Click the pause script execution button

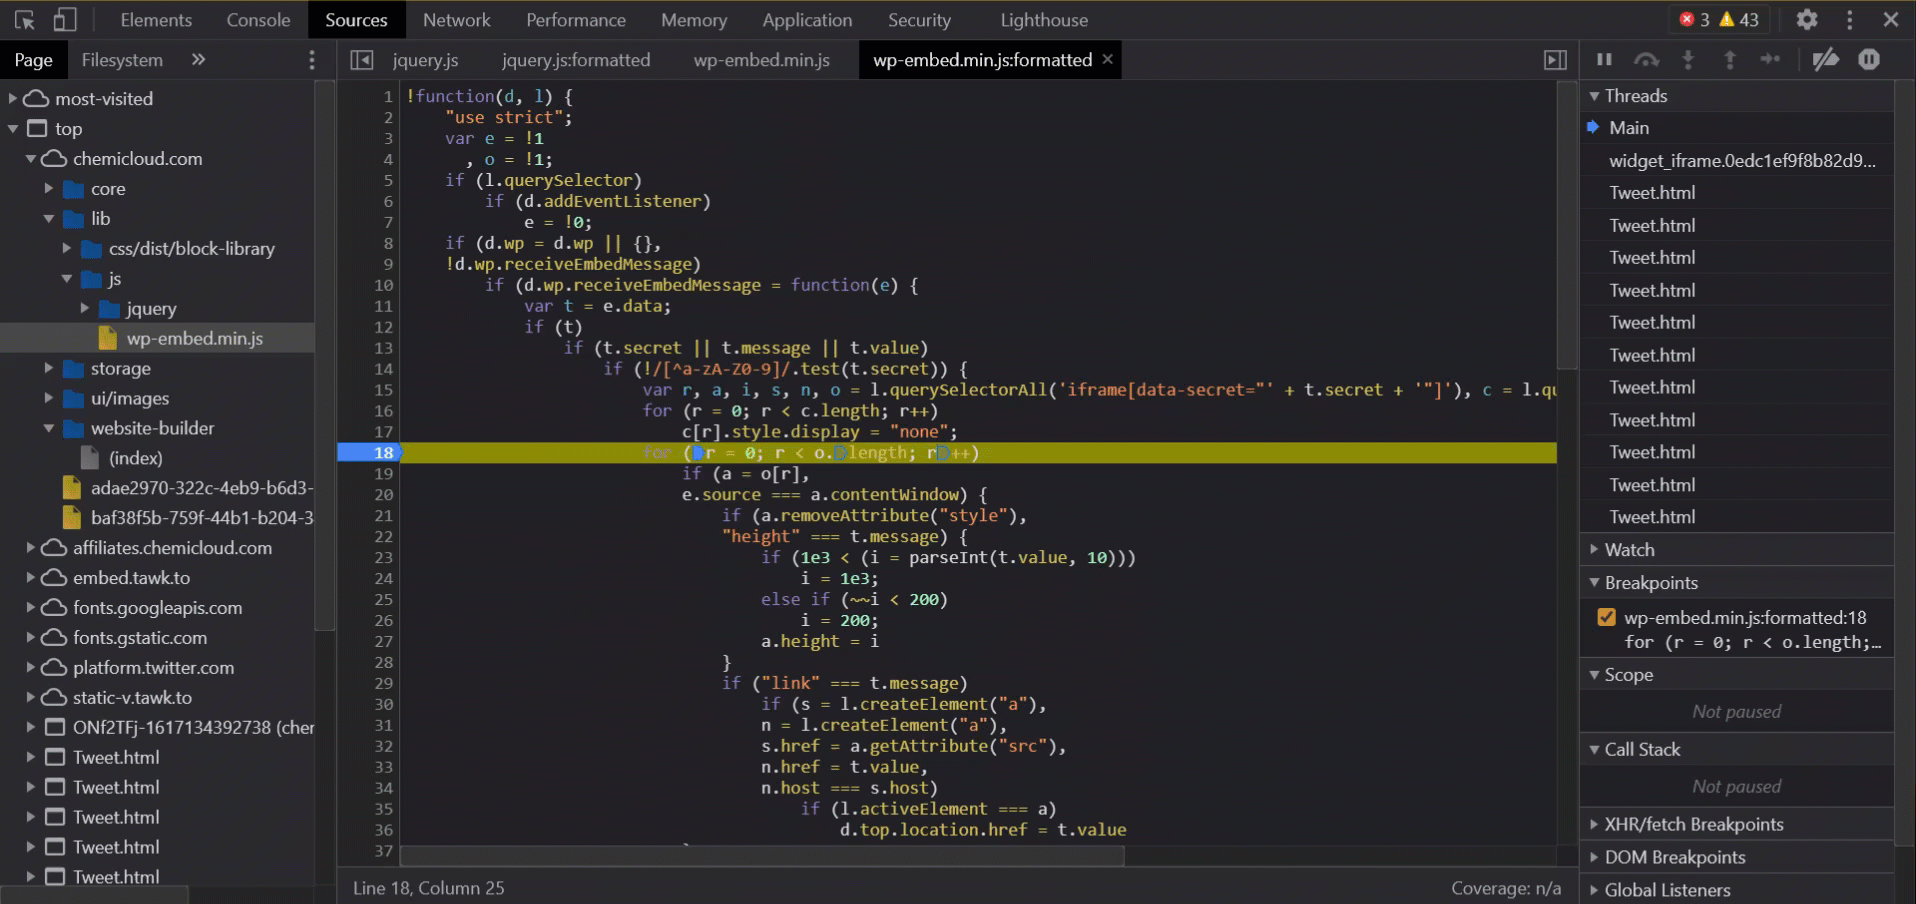click(x=1604, y=60)
